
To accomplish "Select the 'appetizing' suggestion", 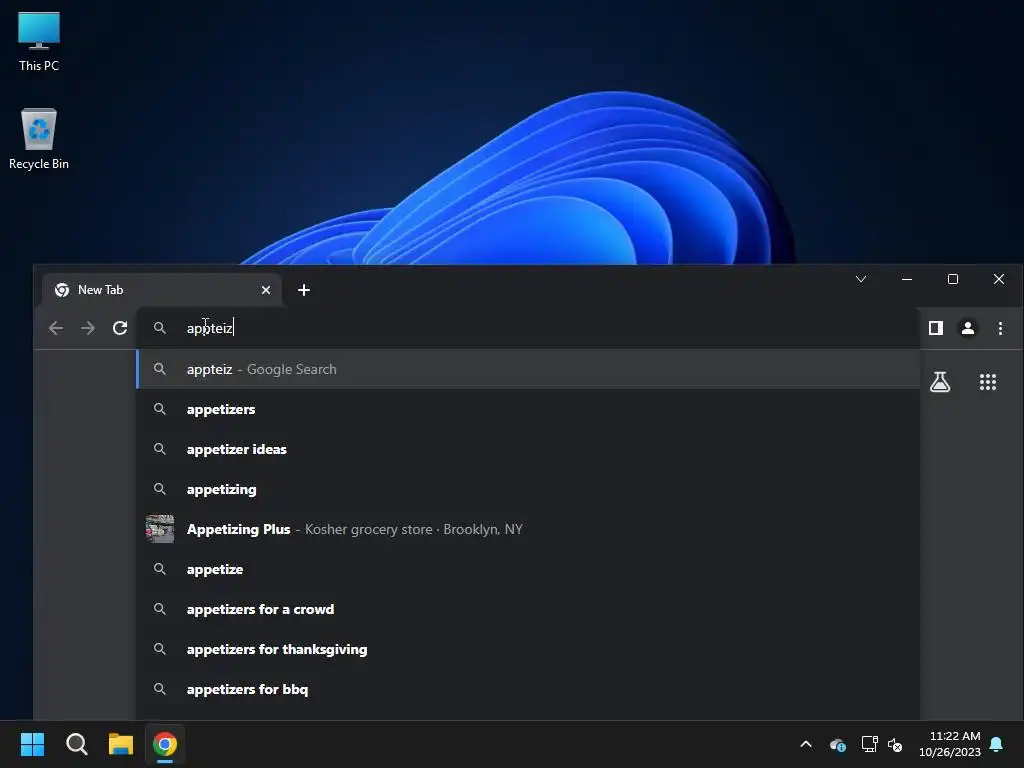I will tap(528, 489).
